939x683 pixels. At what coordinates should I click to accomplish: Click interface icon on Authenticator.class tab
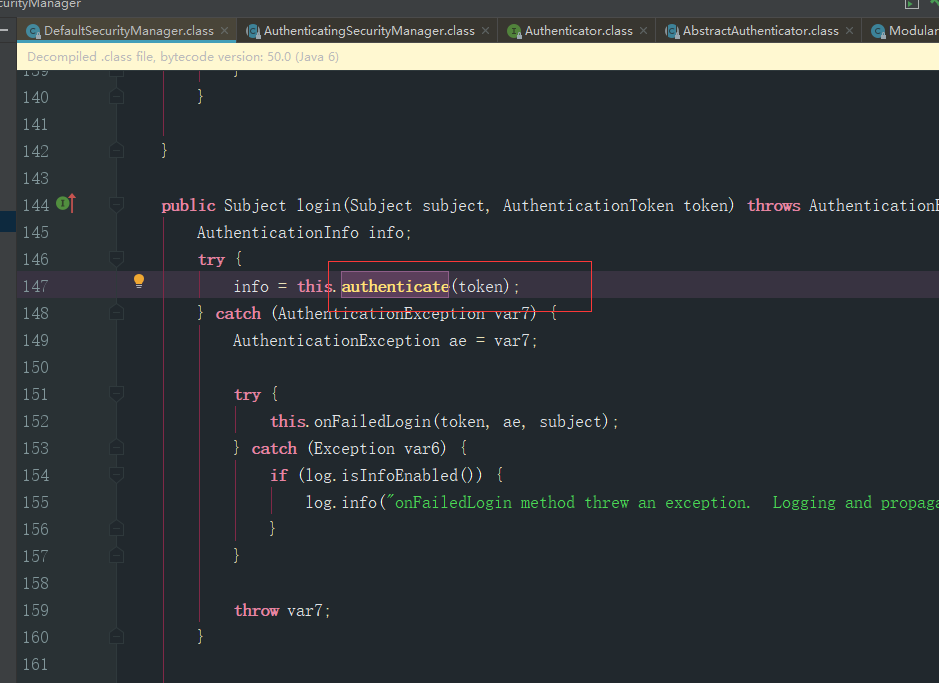514,31
